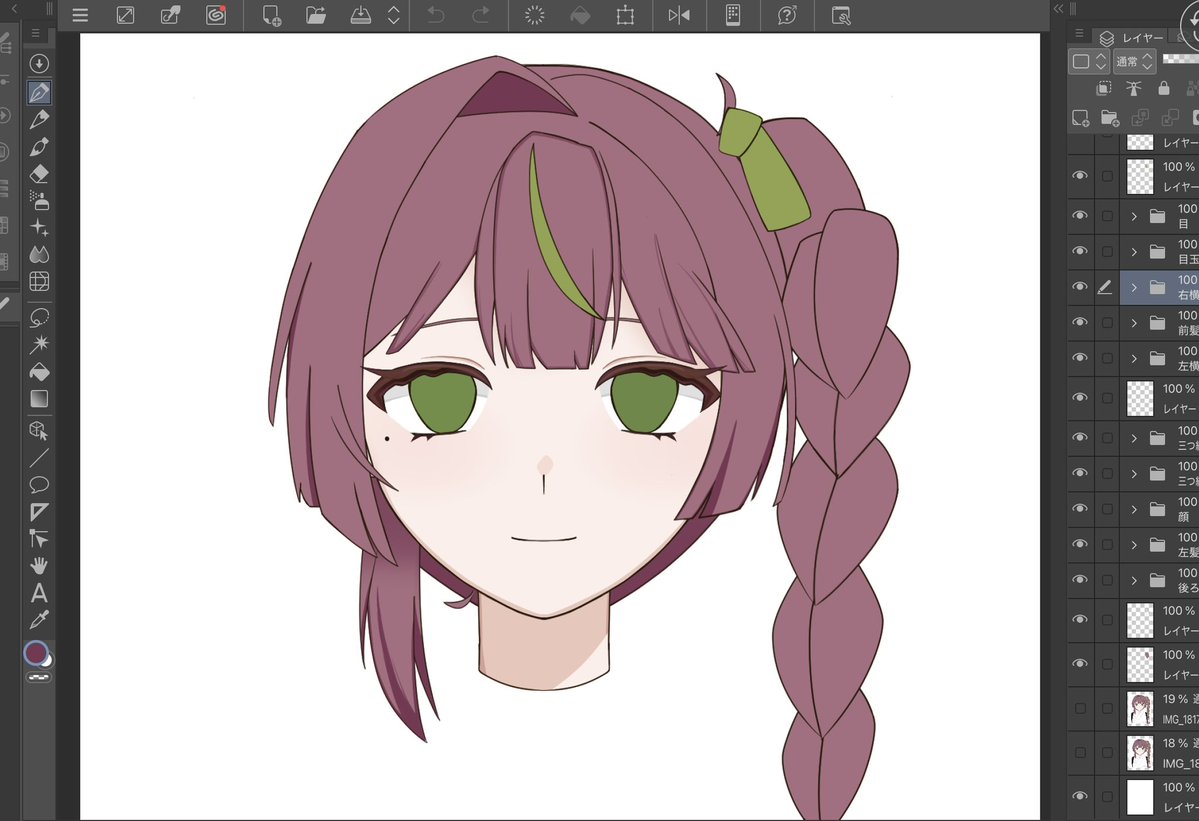Click the Clear sunburst icon
Image resolution: width=1199 pixels, height=821 pixels.
[535, 15]
